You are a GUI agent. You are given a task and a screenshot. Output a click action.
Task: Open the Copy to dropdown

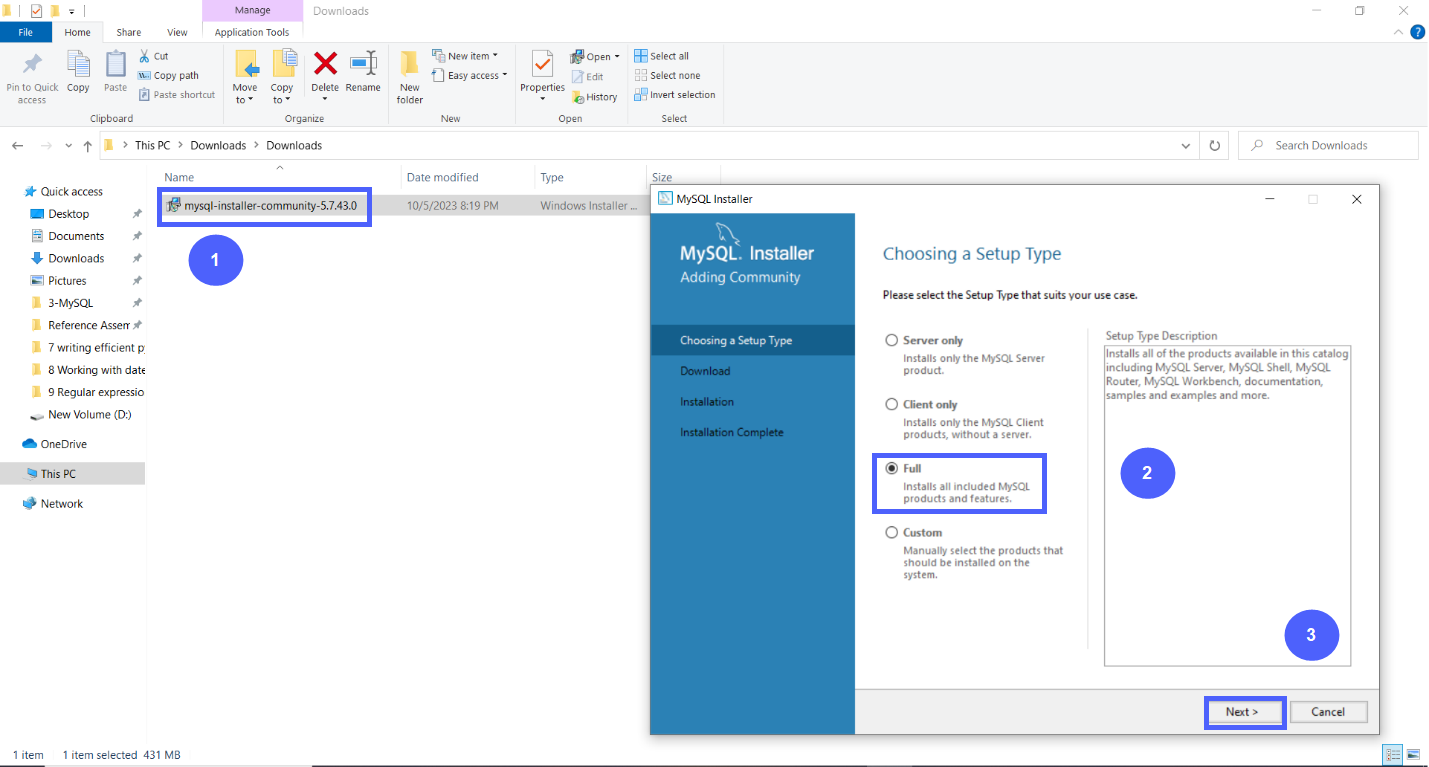[282, 94]
